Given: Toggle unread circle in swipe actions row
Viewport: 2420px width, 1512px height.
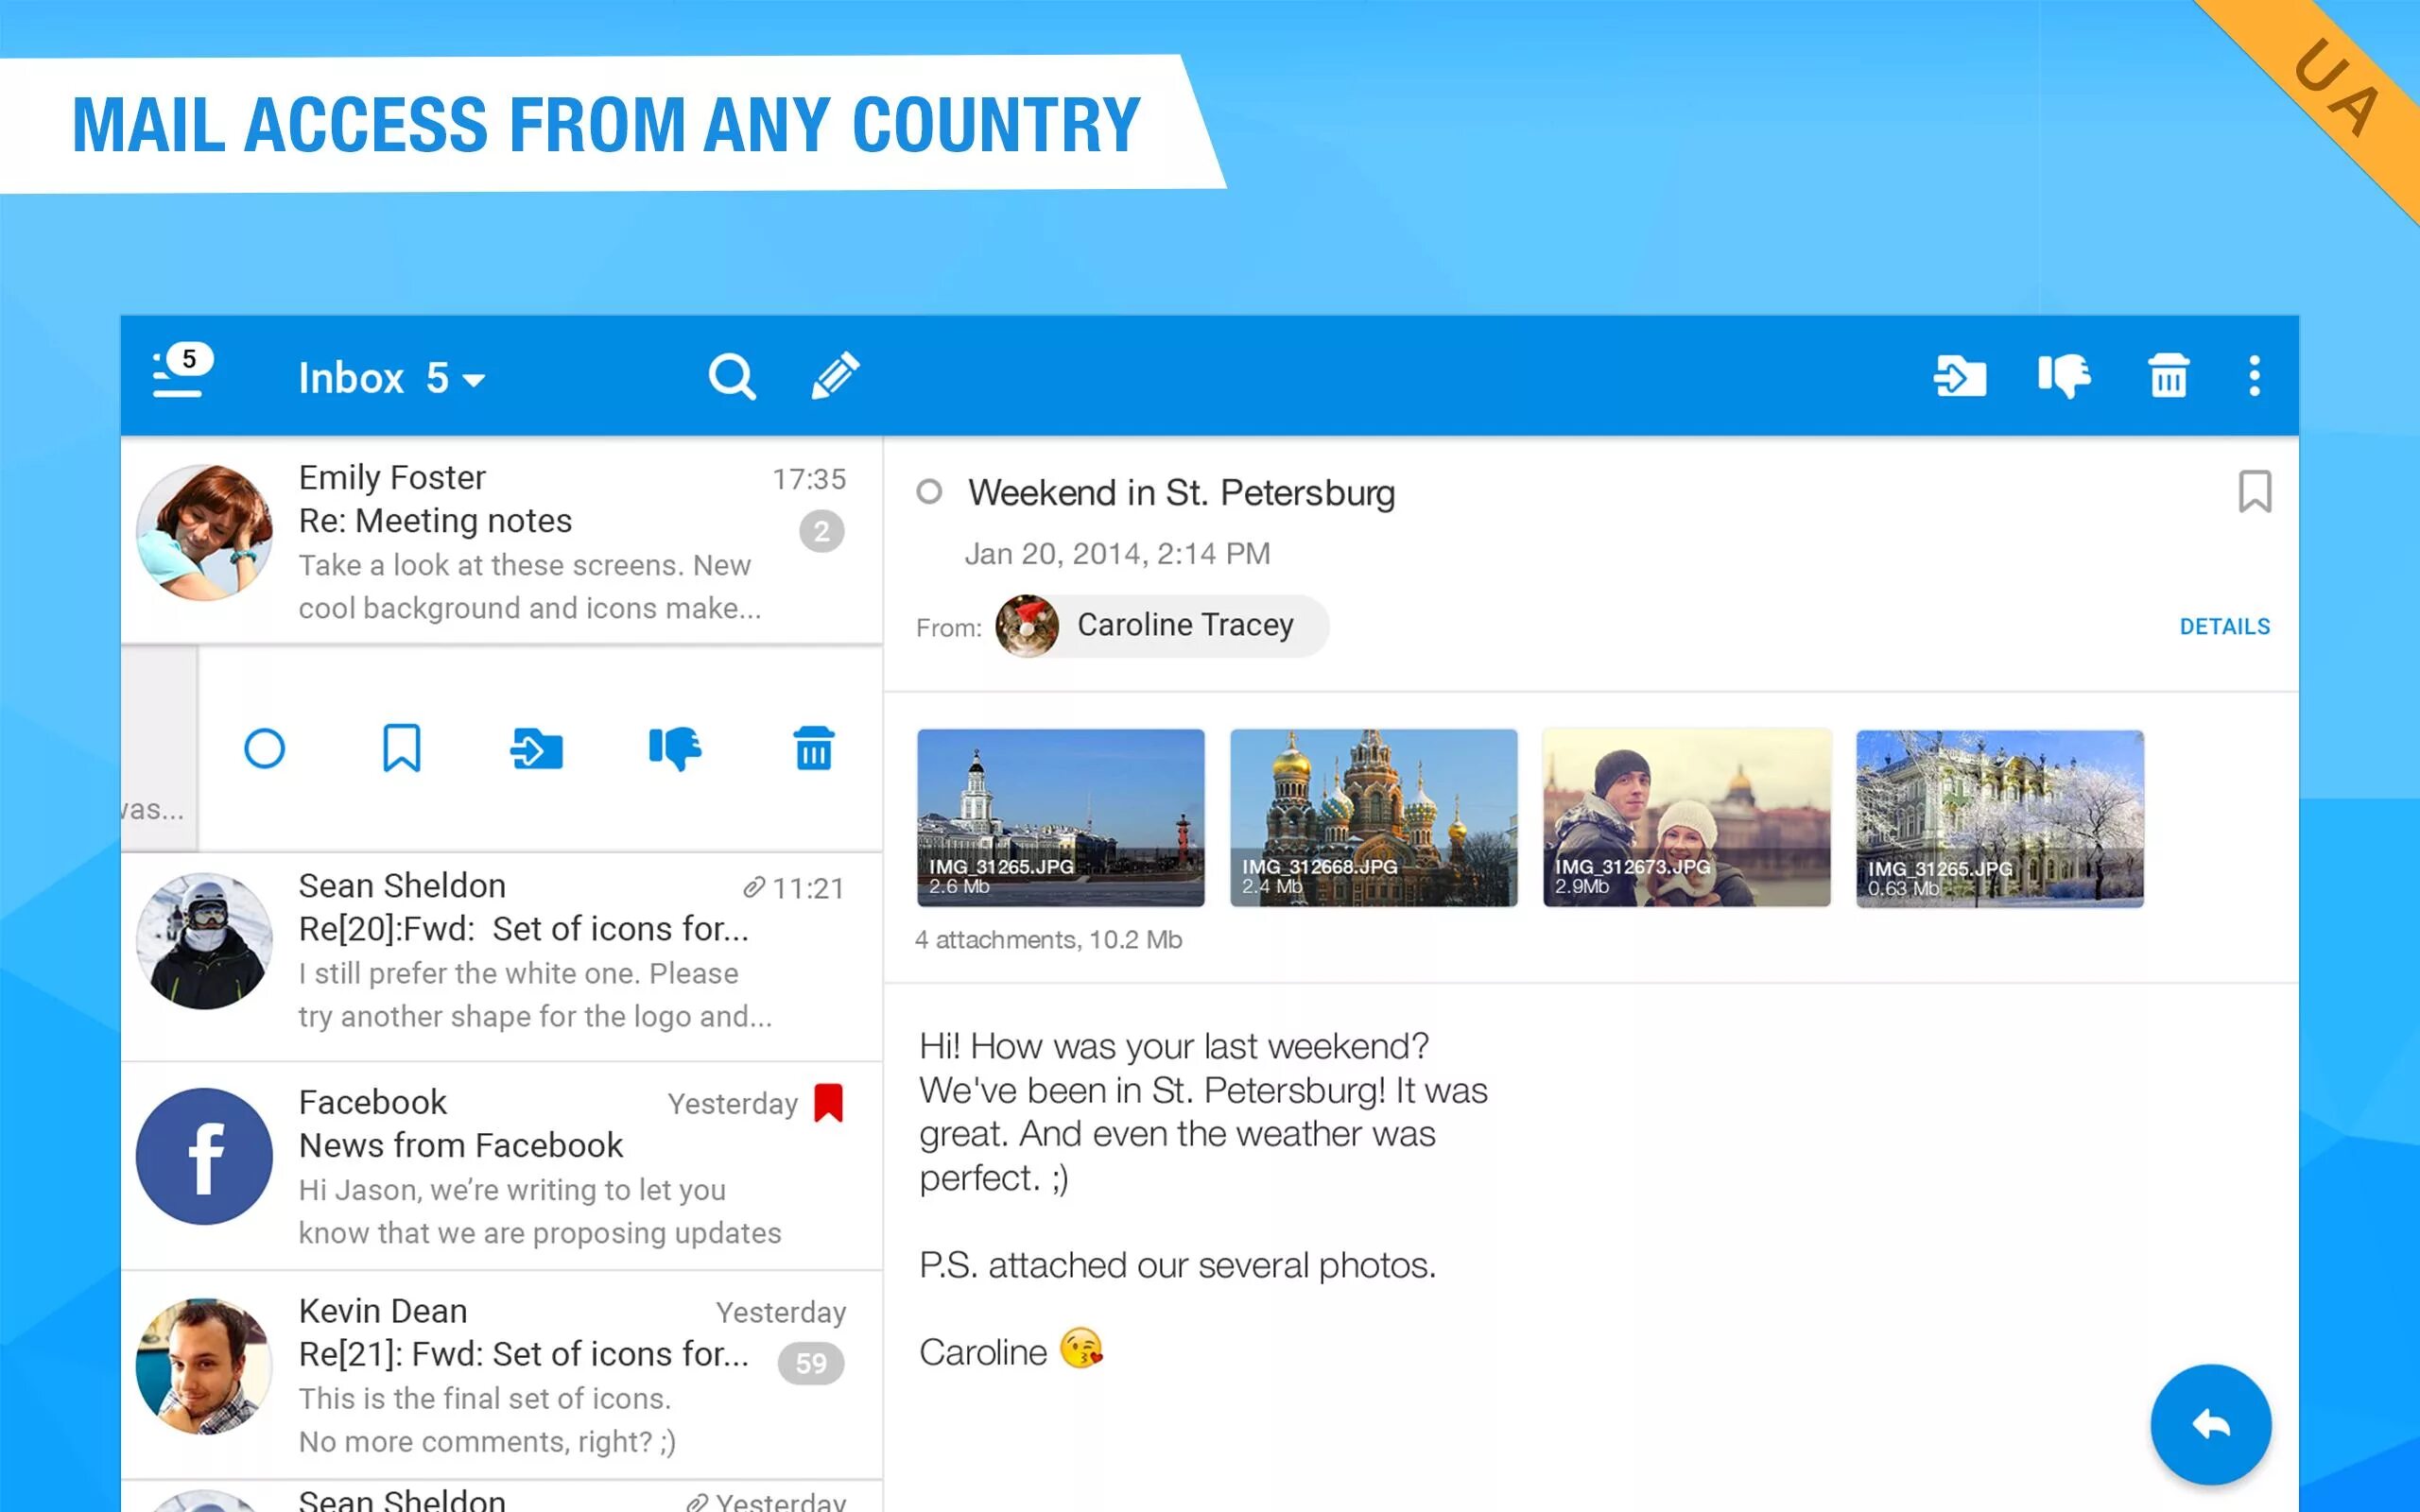Looking at the screenshot, I should tap(264, 748).
